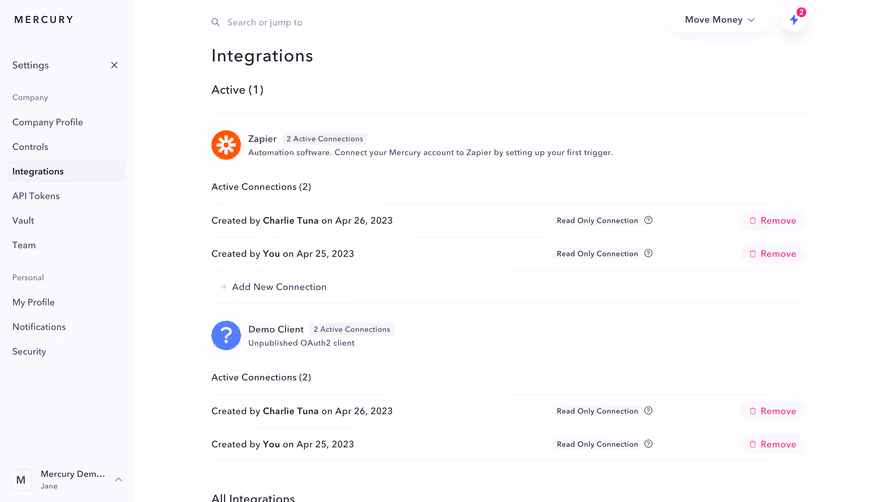The height and width of the screenshot is (502, 885).
Task: Add New Connection to Zapier
Action: [x=274, y=287]
